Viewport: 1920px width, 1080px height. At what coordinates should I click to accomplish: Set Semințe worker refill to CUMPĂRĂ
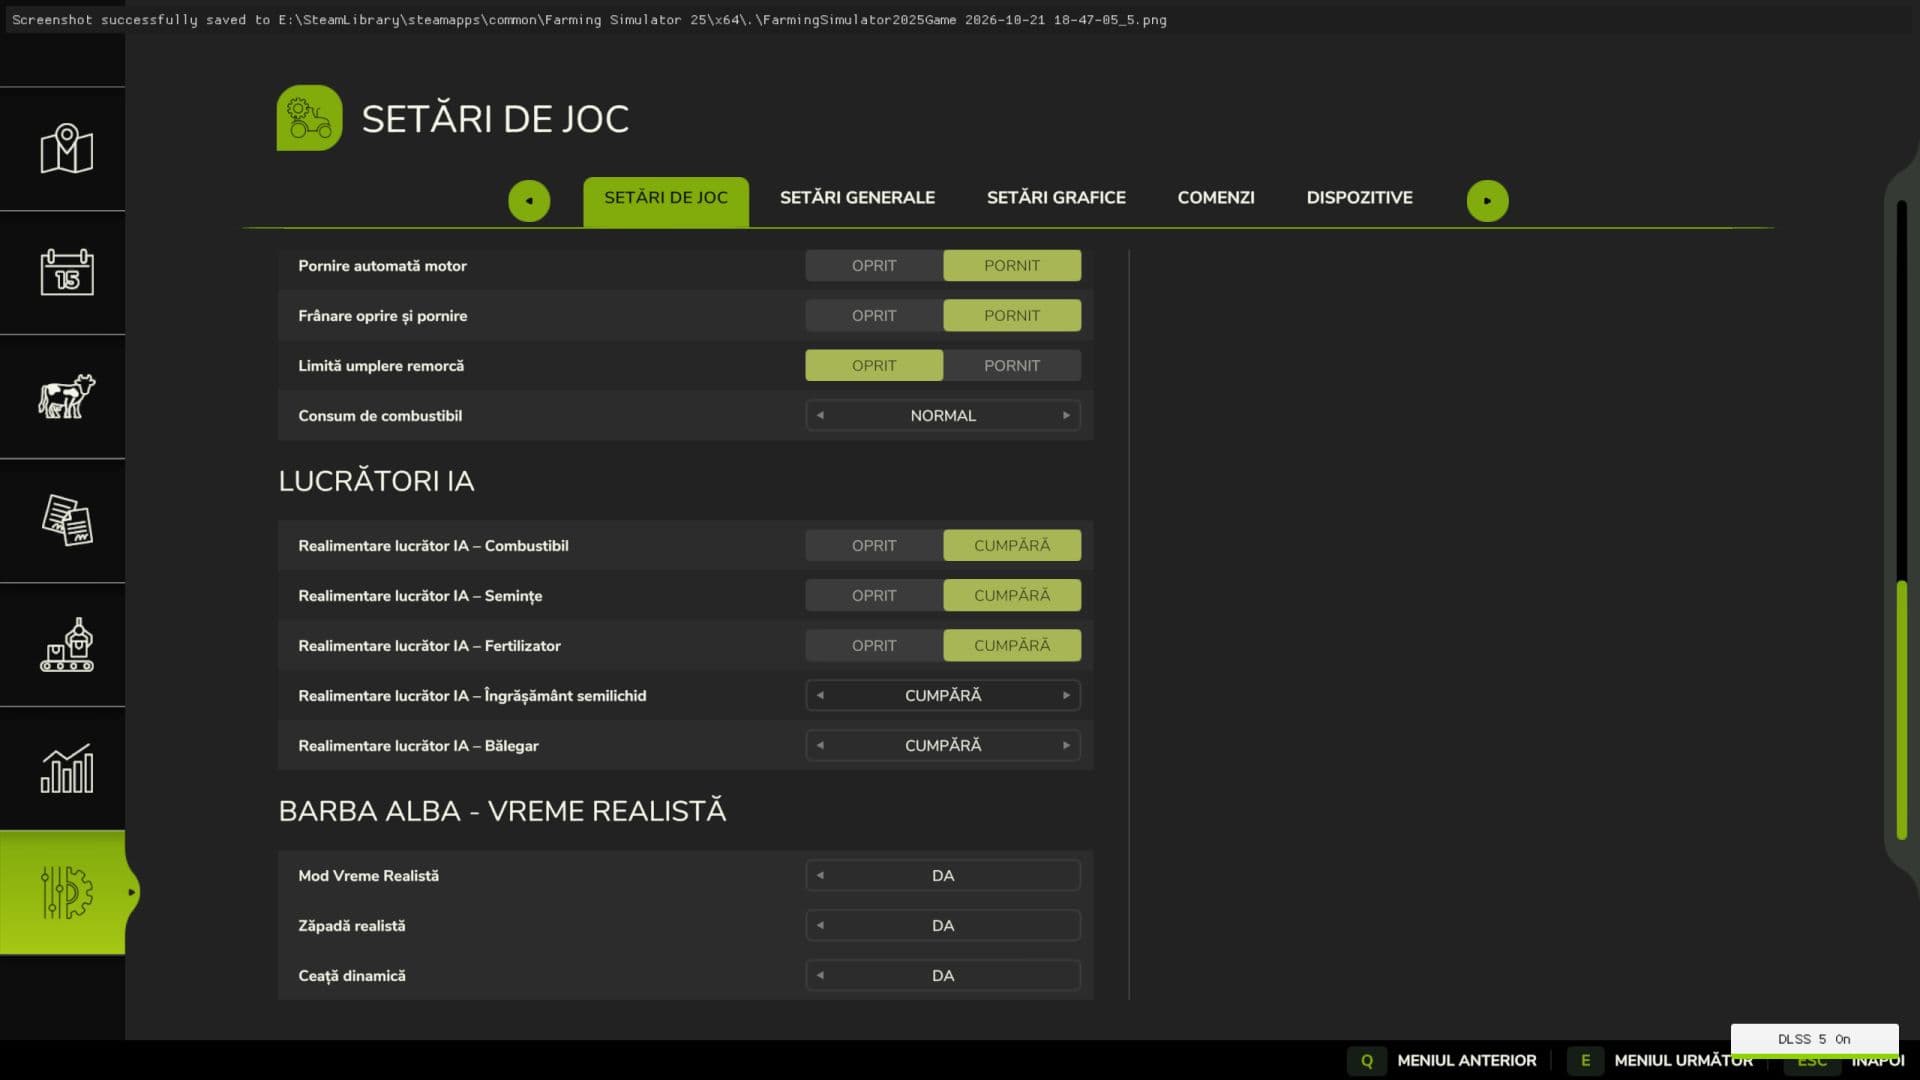pos(1011,595)
